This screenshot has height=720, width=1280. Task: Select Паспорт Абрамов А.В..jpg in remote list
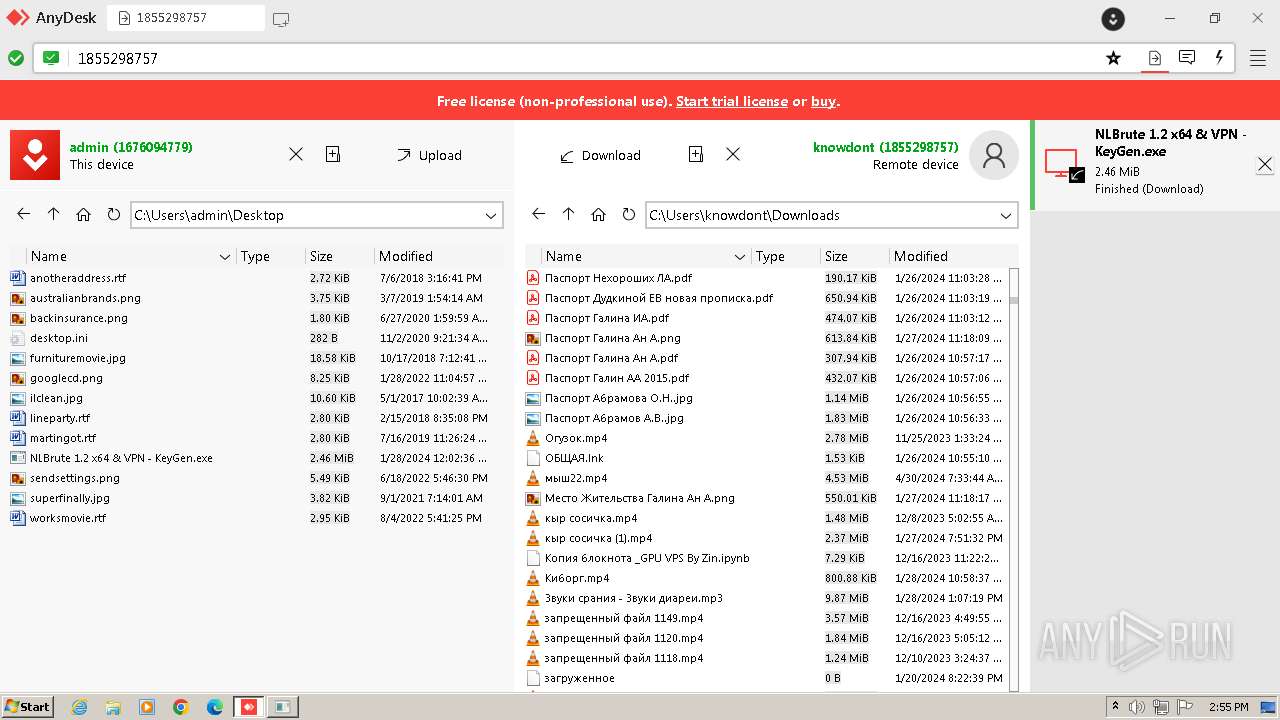coord(614,418)
